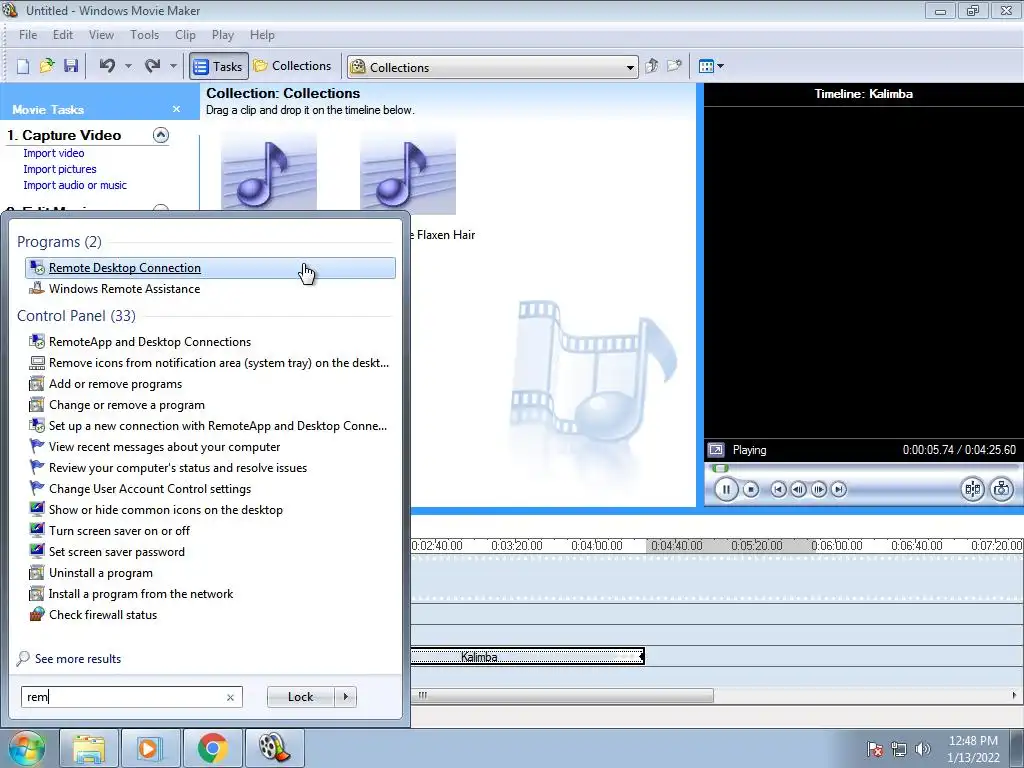Click the Forward playback button
The width and height of the screenshot is (1024, 768).
[x=839, y=489]
